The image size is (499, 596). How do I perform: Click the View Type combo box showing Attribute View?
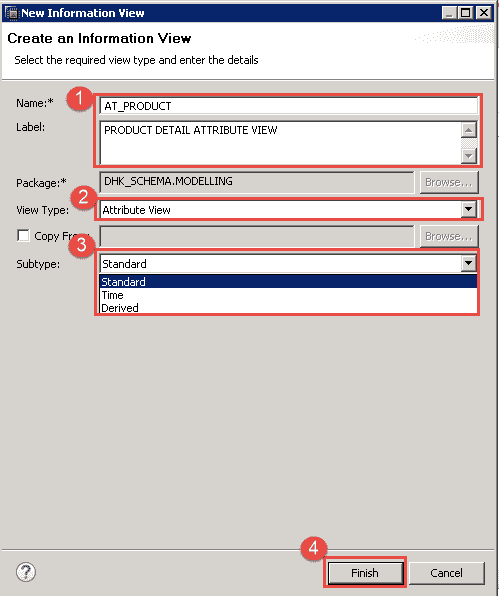coord(288,209)
